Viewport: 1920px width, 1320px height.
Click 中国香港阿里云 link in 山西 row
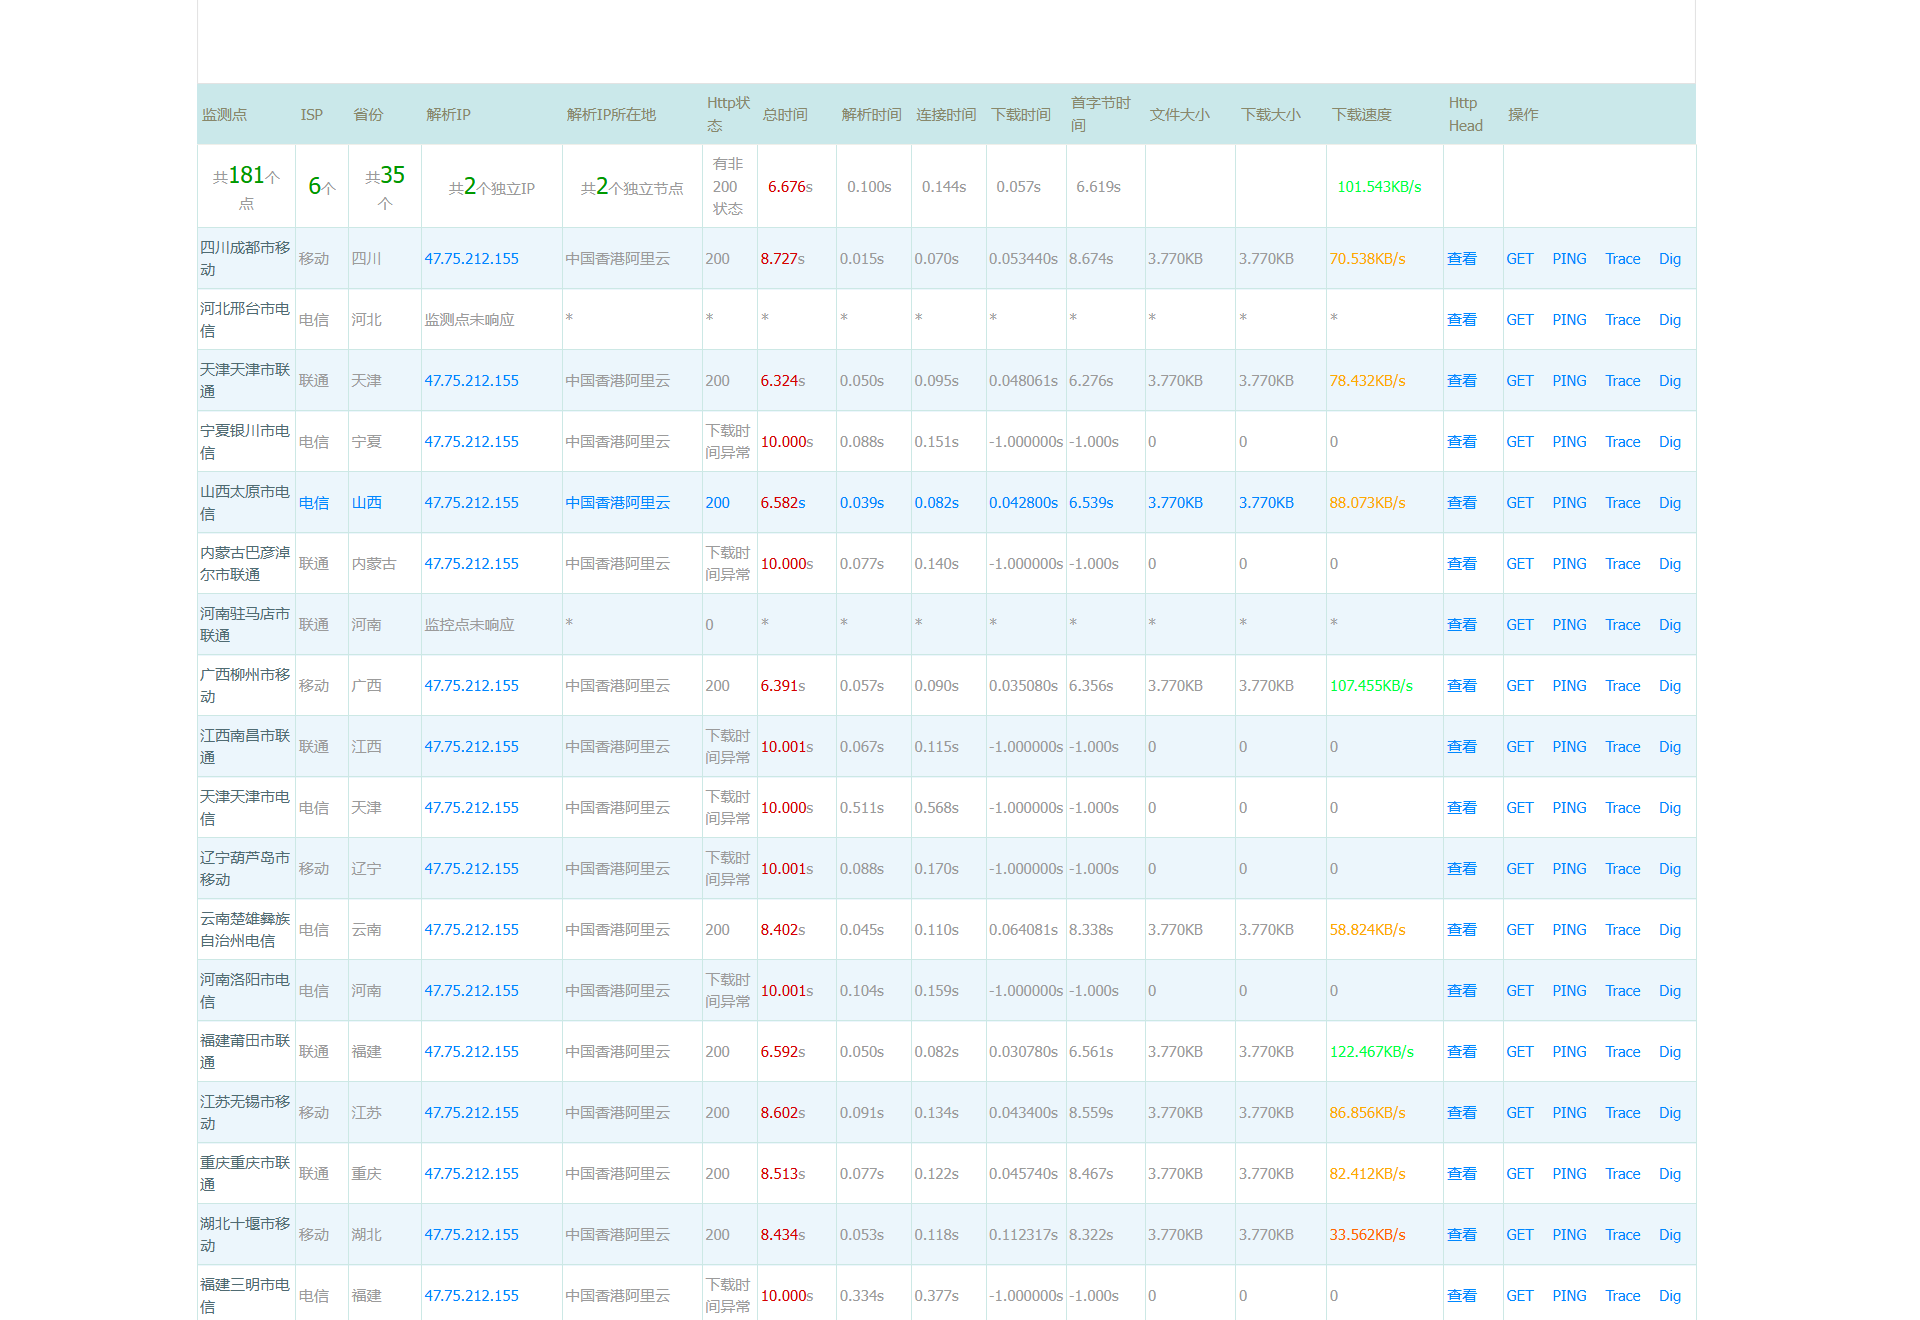[x=617, y=503]
